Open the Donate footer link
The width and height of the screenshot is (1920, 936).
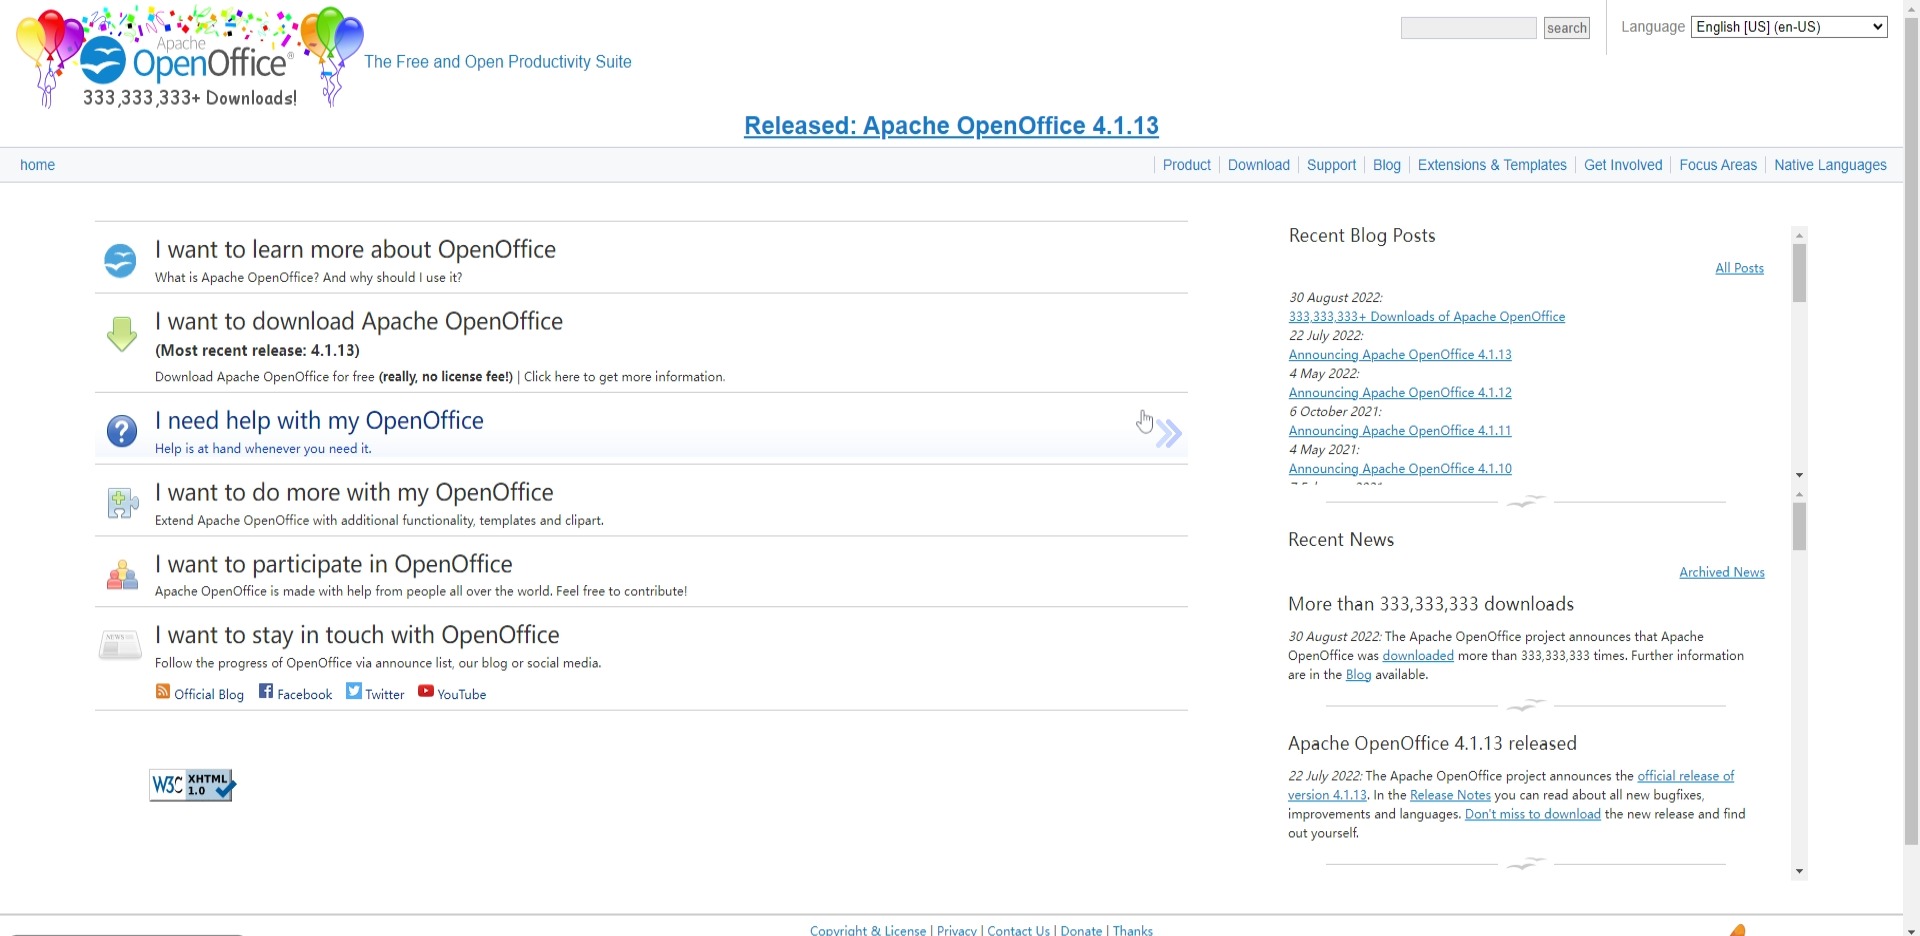pos(1081,930)
